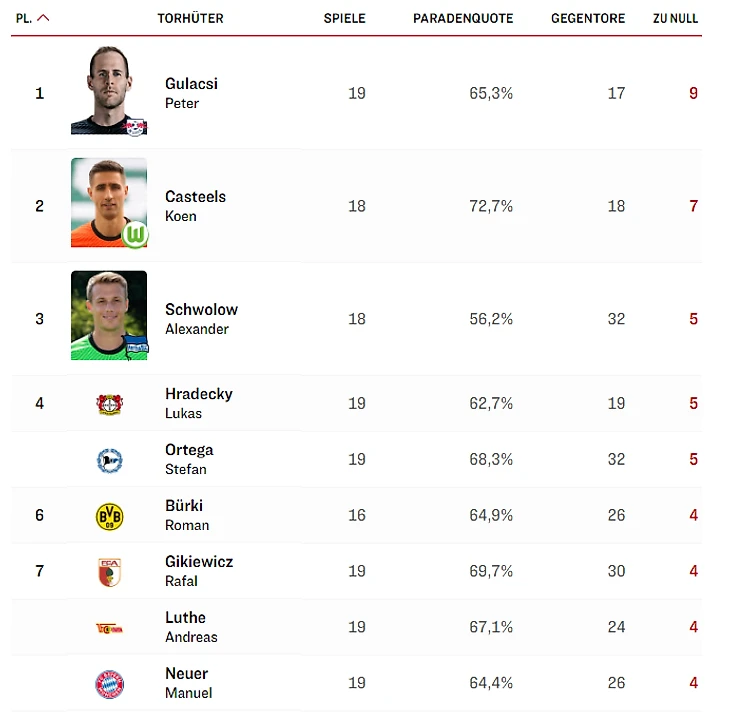Open Neuer Manuel's player profile link

tap(188, 683)
